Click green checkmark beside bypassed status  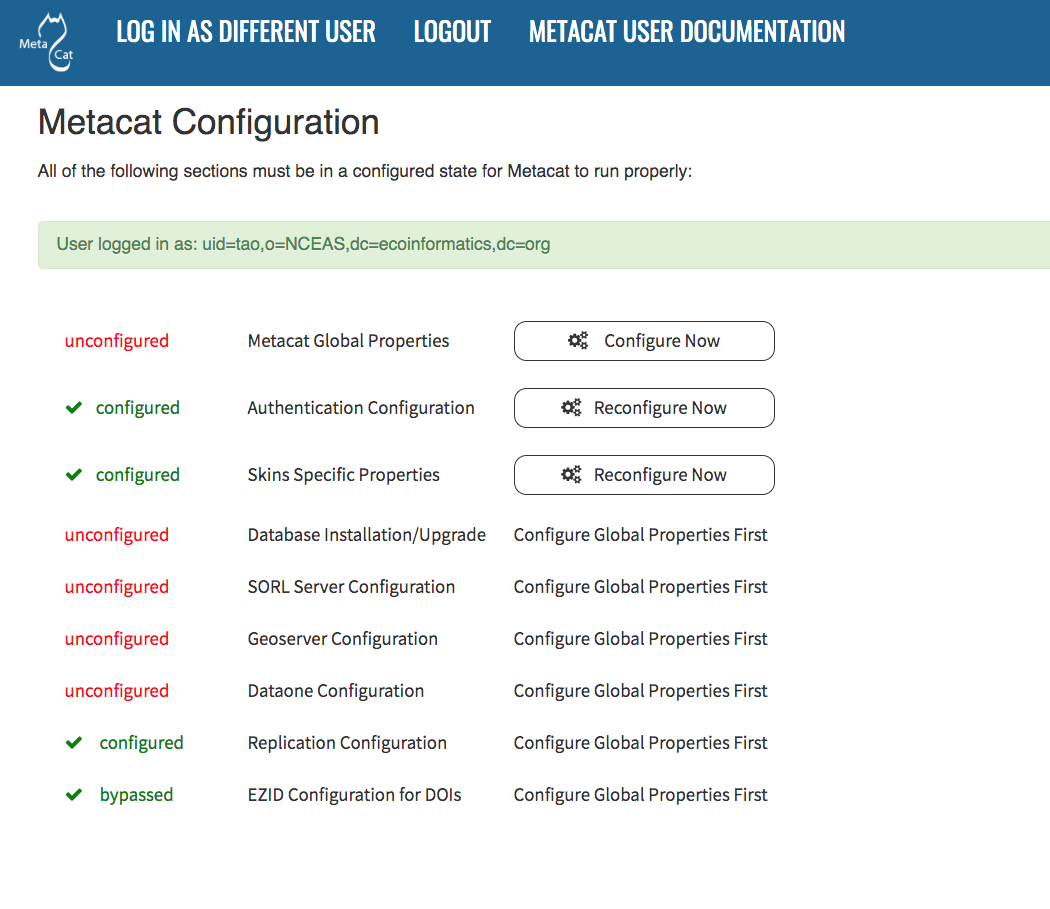[73, 795]
